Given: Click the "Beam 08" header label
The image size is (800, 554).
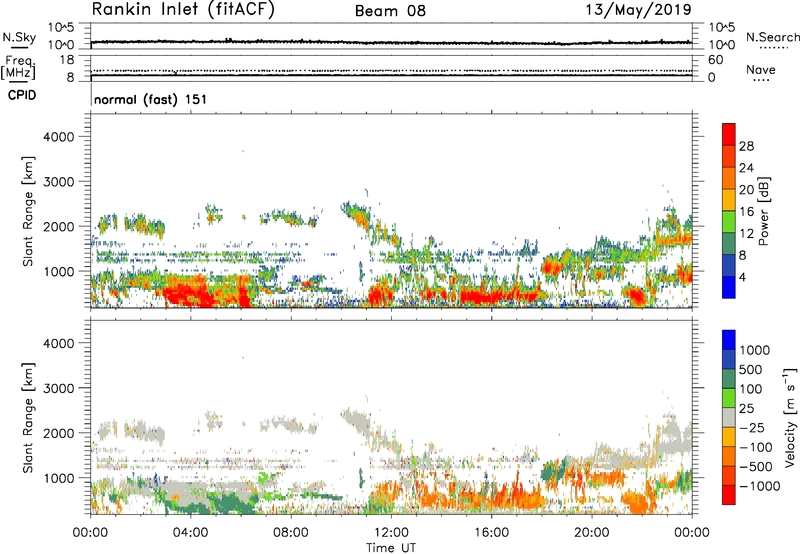Looking at the screenshot, I should [390, 11].
